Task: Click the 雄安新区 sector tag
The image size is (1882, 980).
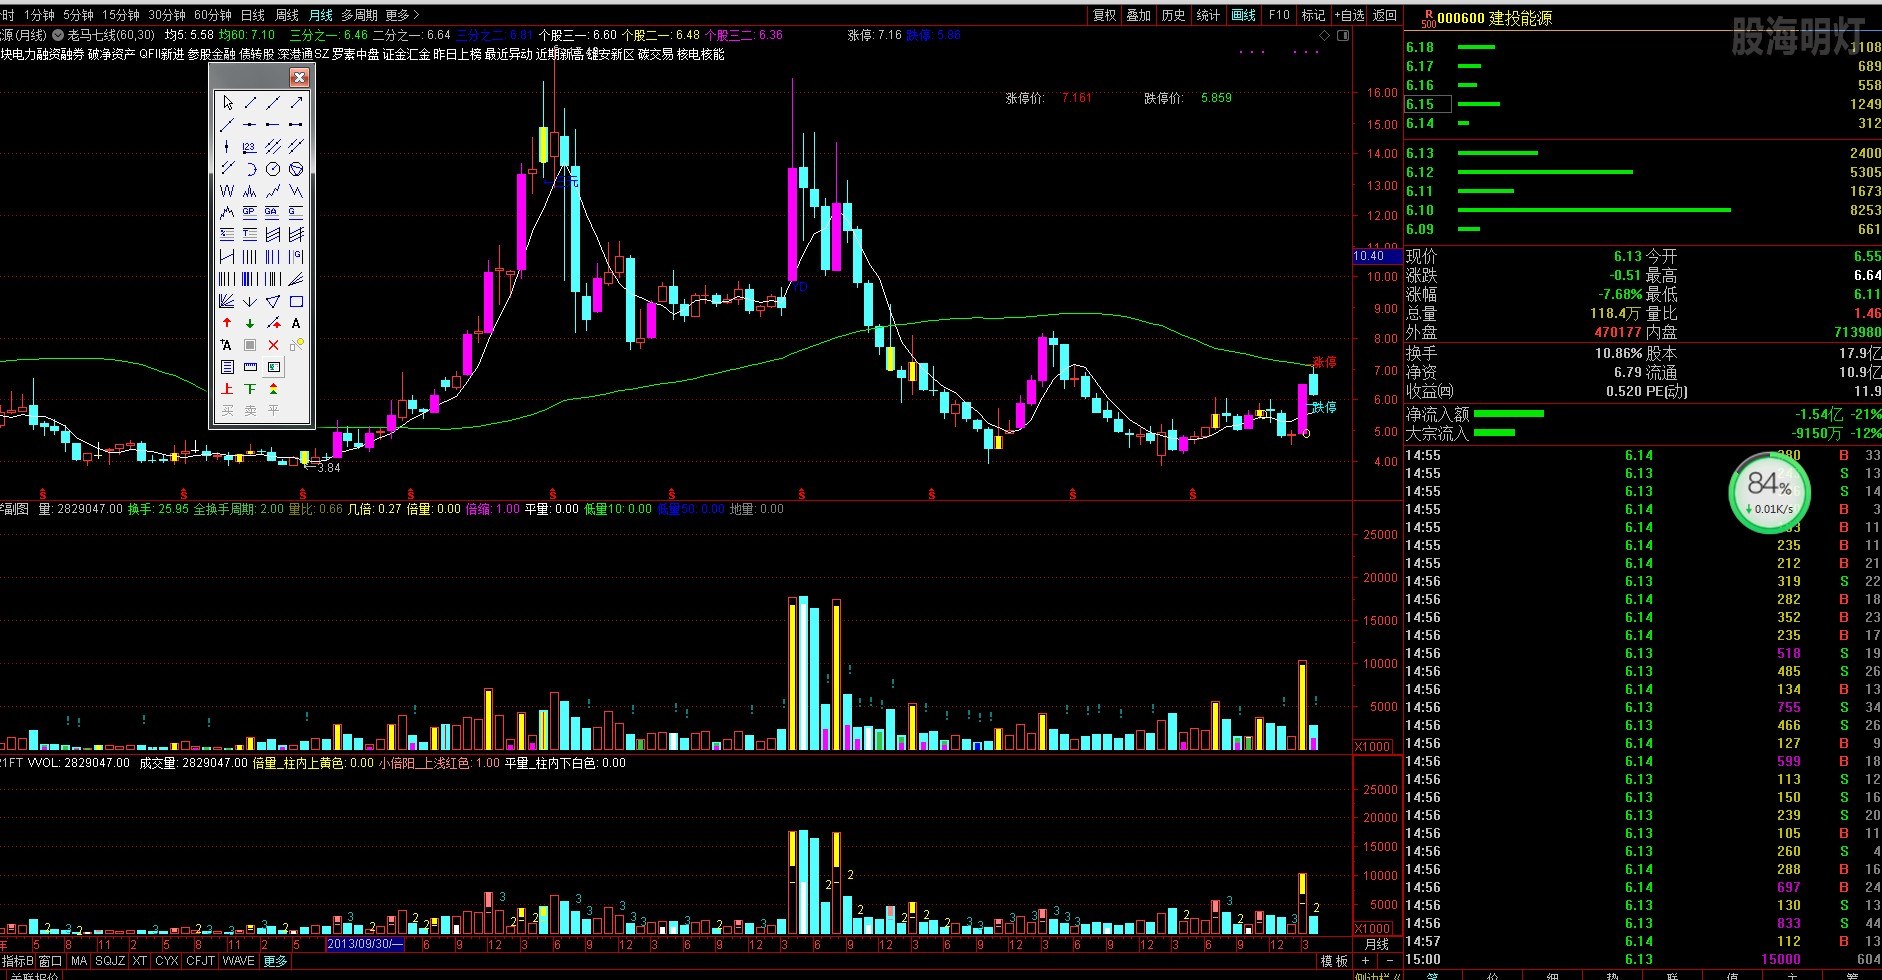Action: point(611,54)
